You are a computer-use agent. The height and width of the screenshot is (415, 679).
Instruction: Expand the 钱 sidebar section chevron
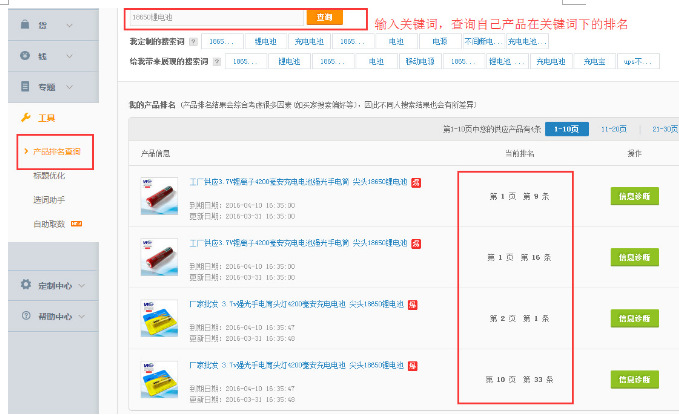pyautogui.click(x=69, y=56)
